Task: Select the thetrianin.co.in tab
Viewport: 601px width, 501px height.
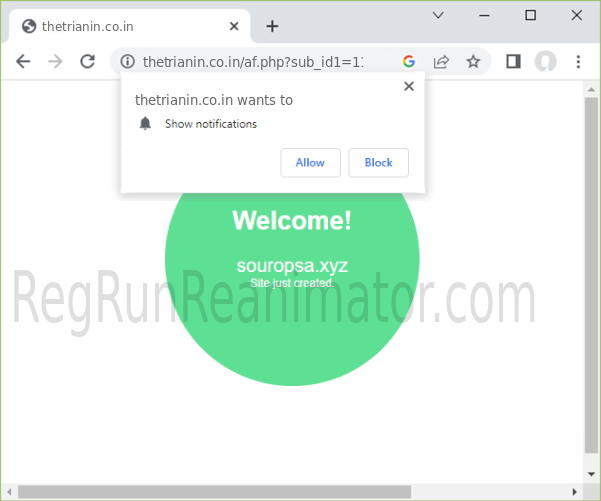Action: (x=120, y=26)
